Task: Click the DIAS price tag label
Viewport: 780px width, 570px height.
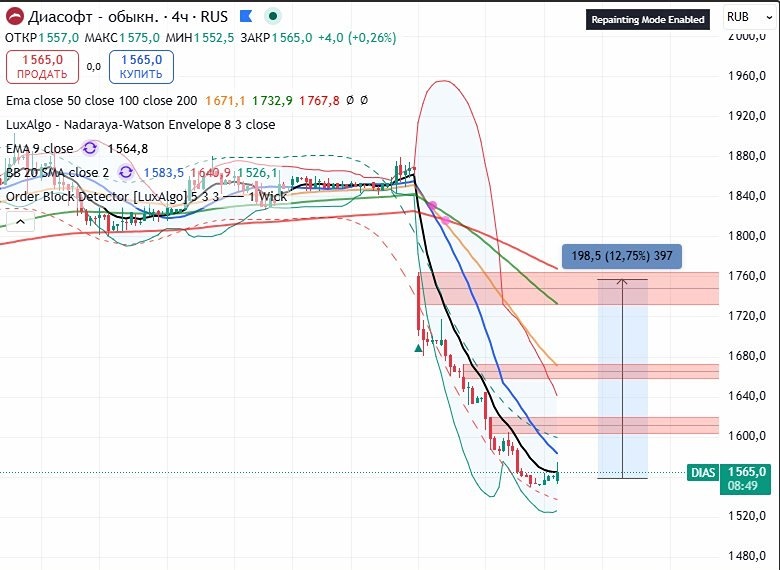Action: tap(703, 472)
